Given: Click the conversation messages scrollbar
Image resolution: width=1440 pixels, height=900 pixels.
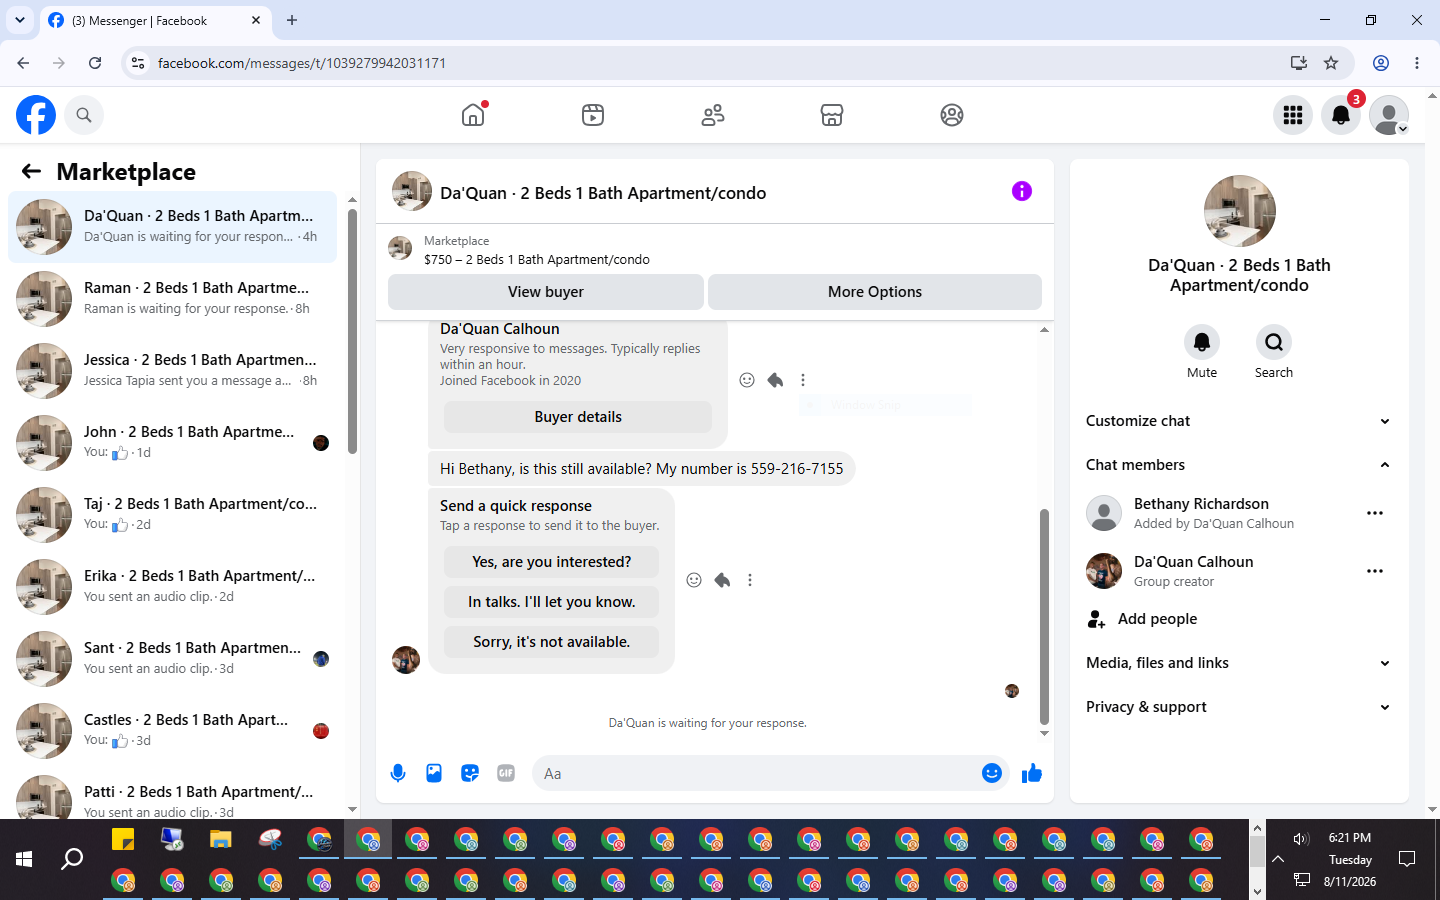Looking at the screenshot, I should pyautogui.click(x=1044, y=616).
